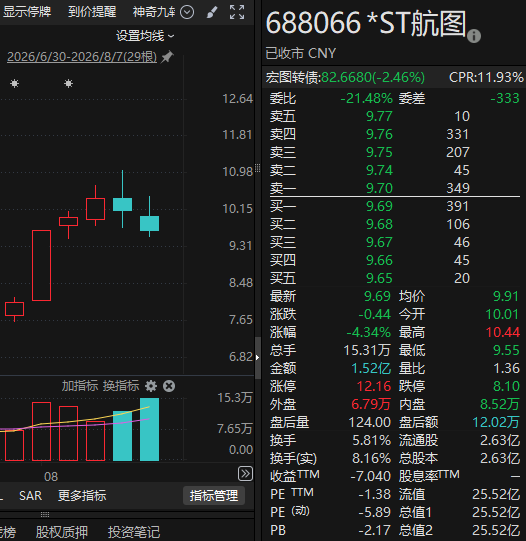Click the stock title 688066 *ST航图
Image resolution: width=526 pixels, height=541 pixels.
tap(366, 23)
